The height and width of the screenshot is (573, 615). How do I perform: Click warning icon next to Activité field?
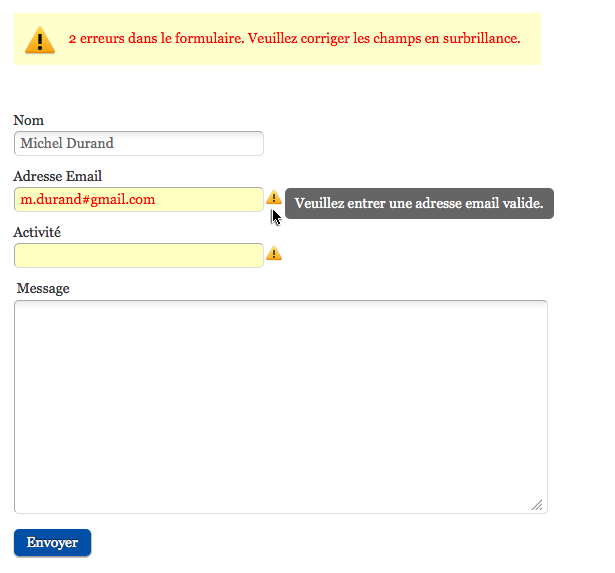click(274, 254)
